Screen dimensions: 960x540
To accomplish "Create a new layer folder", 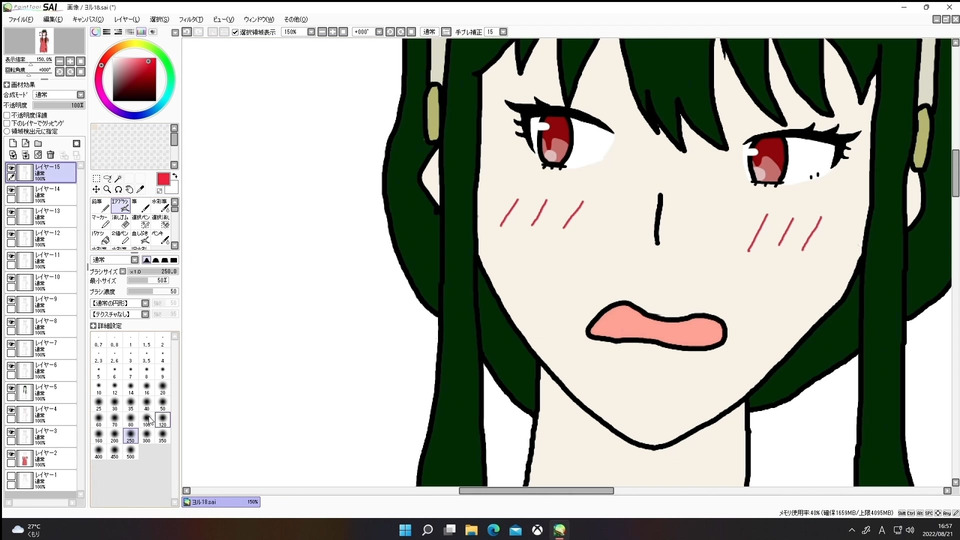I will 38,143.
